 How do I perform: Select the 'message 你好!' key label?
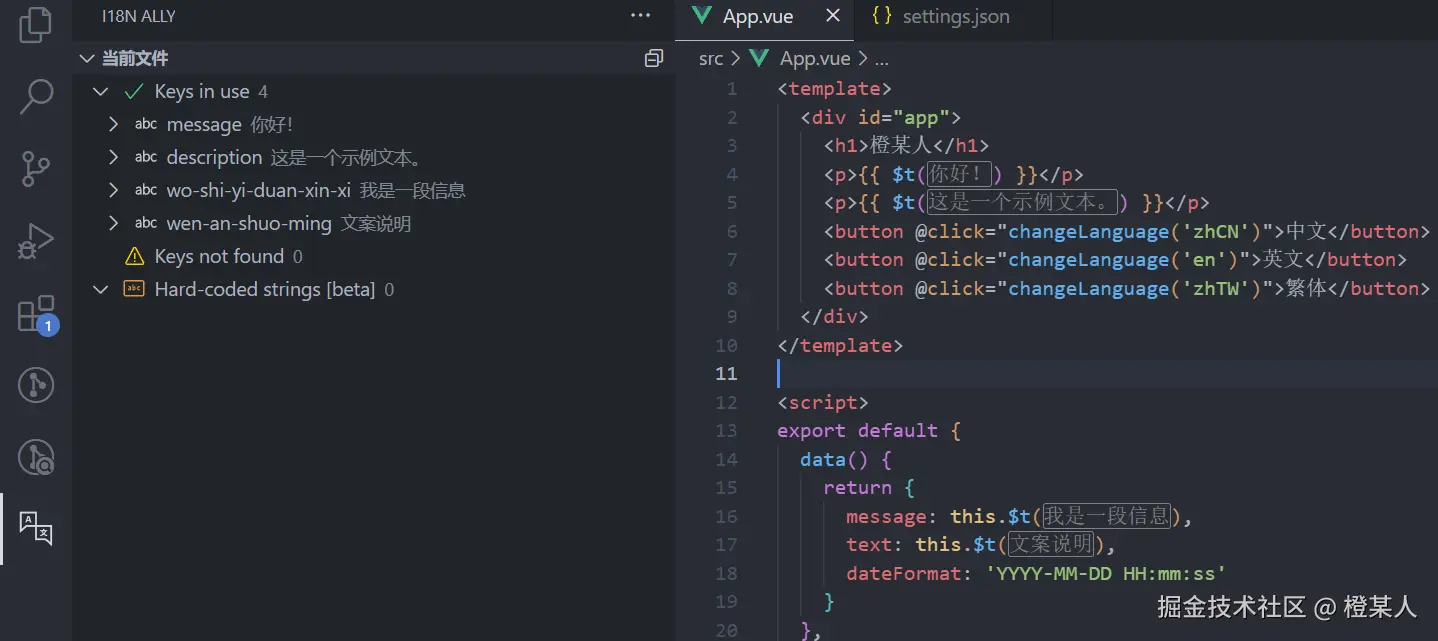pos(229,125)
